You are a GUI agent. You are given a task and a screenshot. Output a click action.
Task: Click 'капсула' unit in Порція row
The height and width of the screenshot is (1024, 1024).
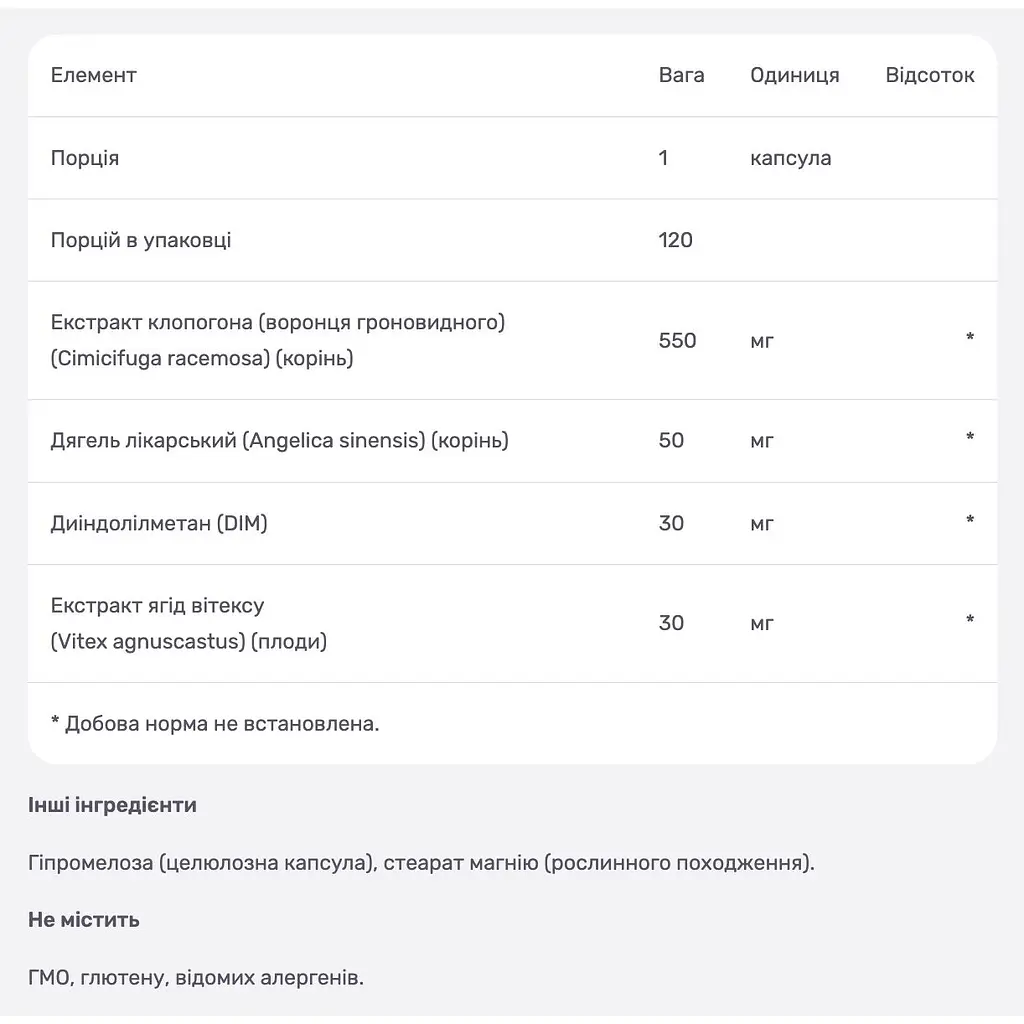pos(790,158)
